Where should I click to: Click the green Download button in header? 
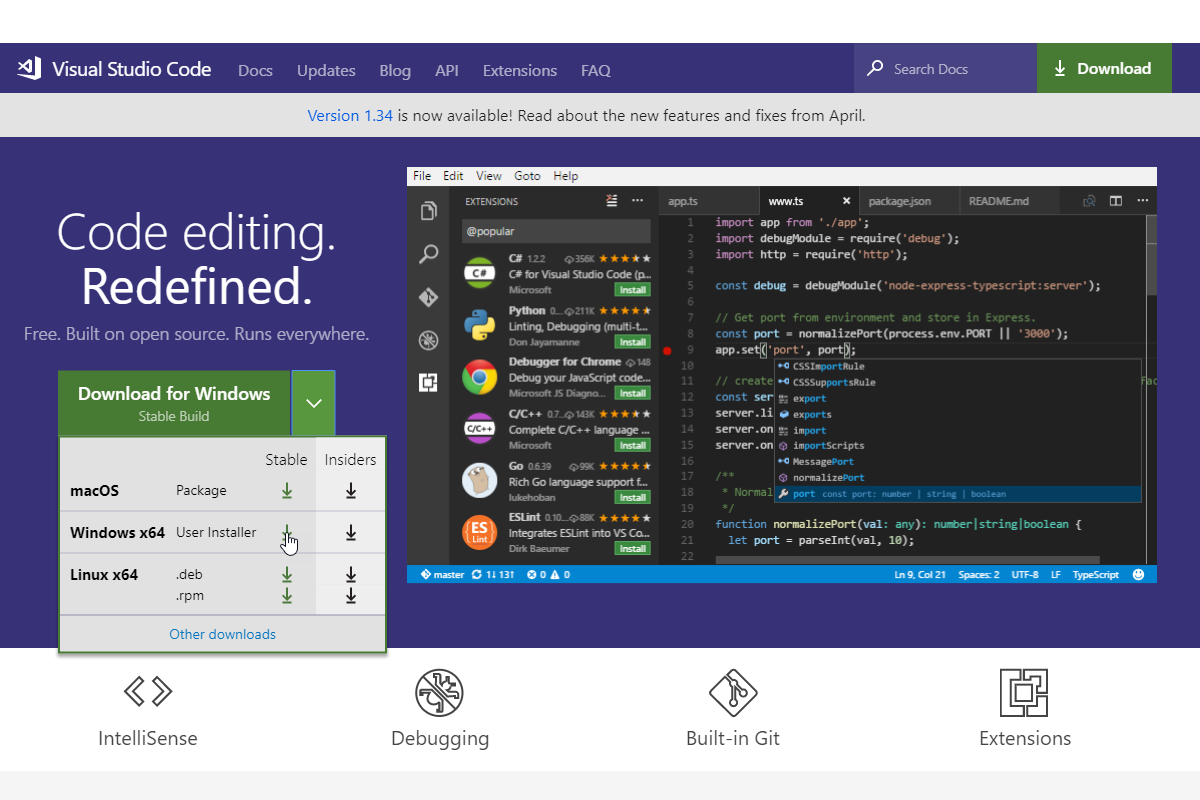point(1104,69)
